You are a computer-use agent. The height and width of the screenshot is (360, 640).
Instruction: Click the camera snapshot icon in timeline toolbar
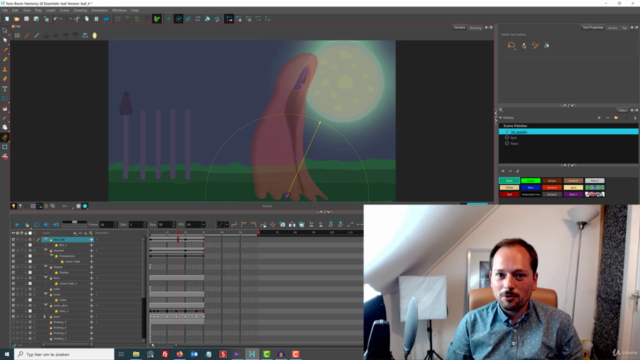click(282, 224)
